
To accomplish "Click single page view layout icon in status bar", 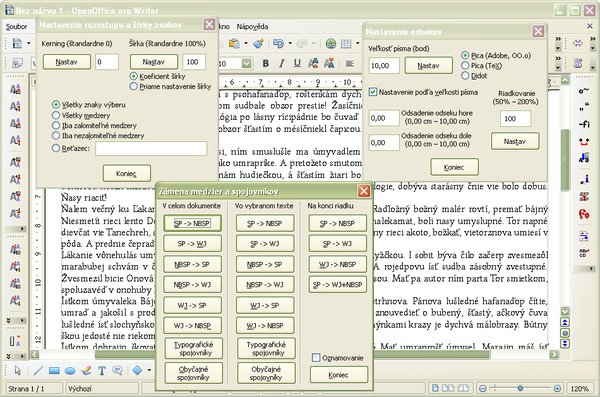I will click(435, 388).
